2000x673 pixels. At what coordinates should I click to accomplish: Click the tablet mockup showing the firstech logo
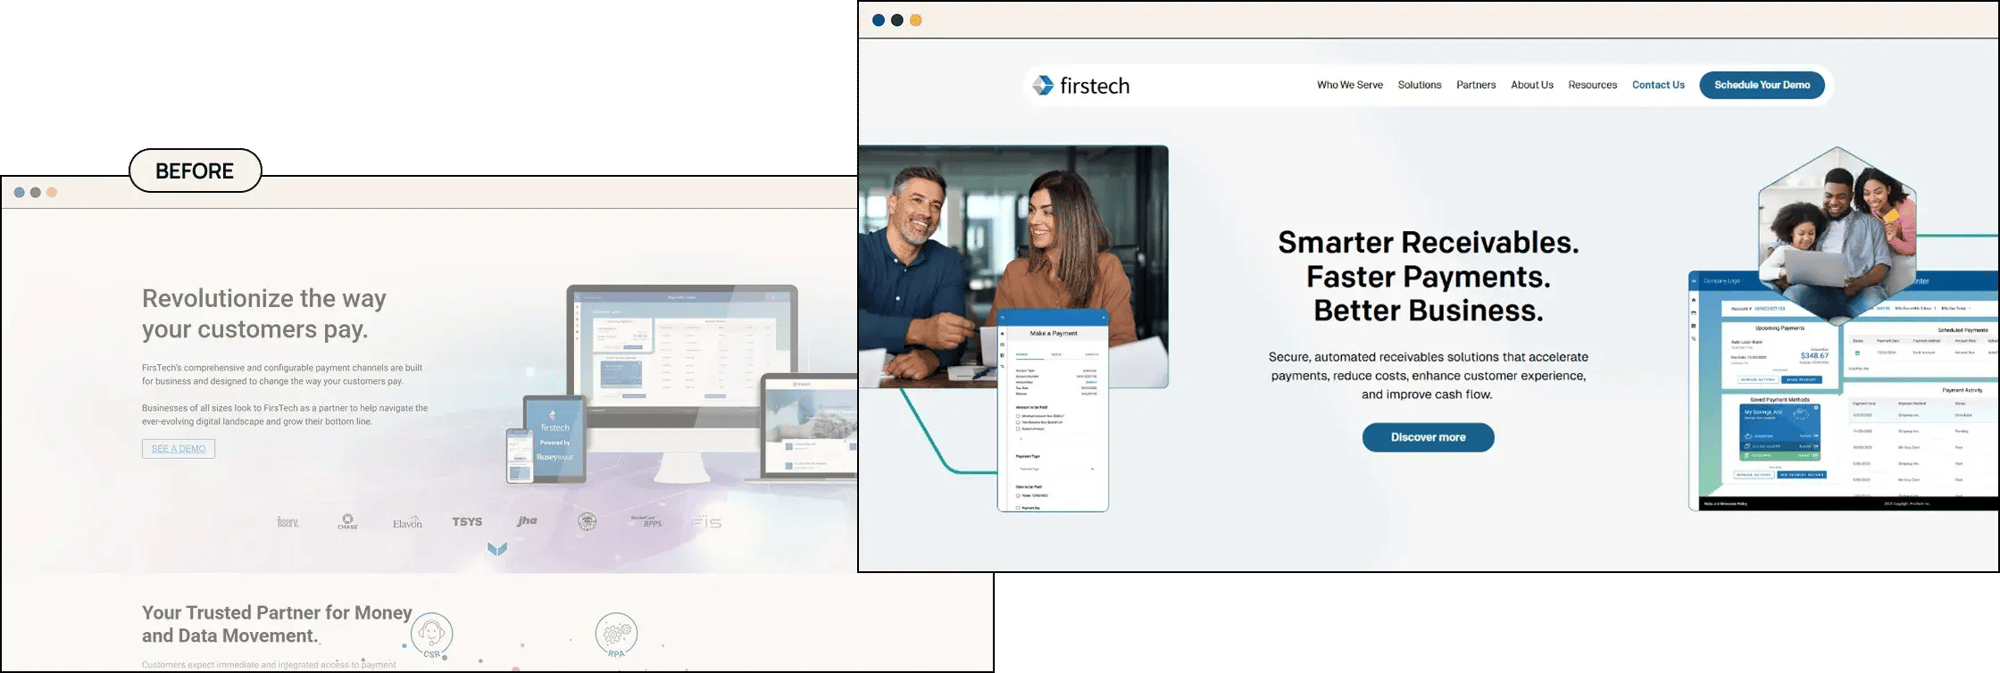click(x=555, y=437)
